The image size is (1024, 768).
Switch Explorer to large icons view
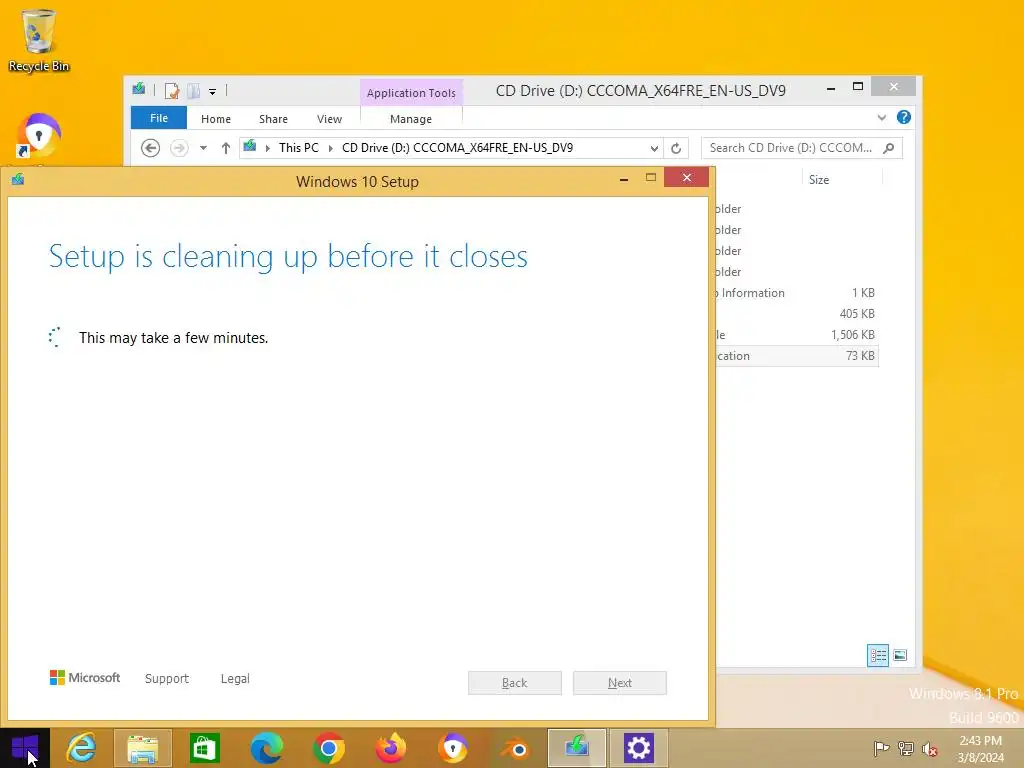point(900,655)
